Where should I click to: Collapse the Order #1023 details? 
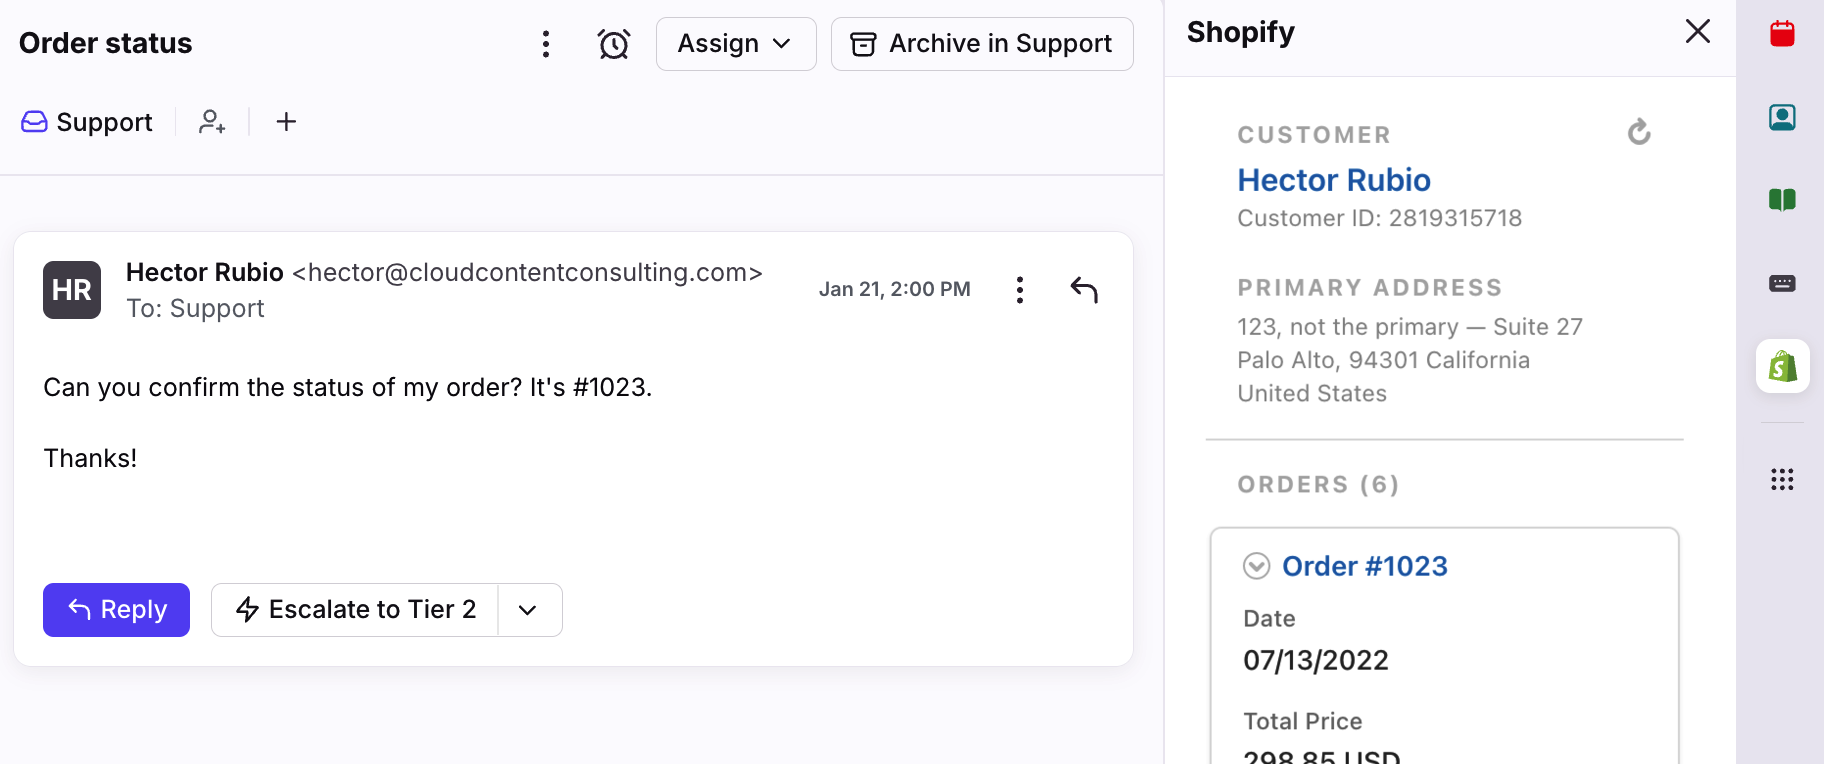click(1256, 566)
